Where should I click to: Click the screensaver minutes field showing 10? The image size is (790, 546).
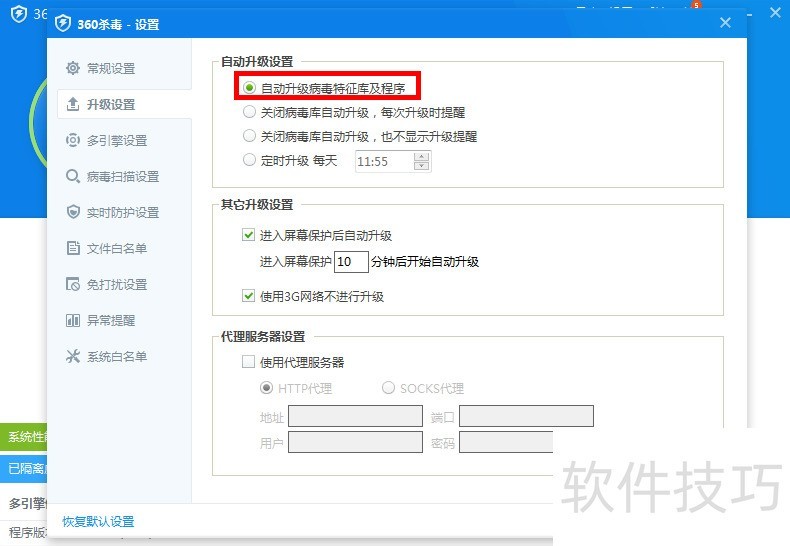click(351, 261)
